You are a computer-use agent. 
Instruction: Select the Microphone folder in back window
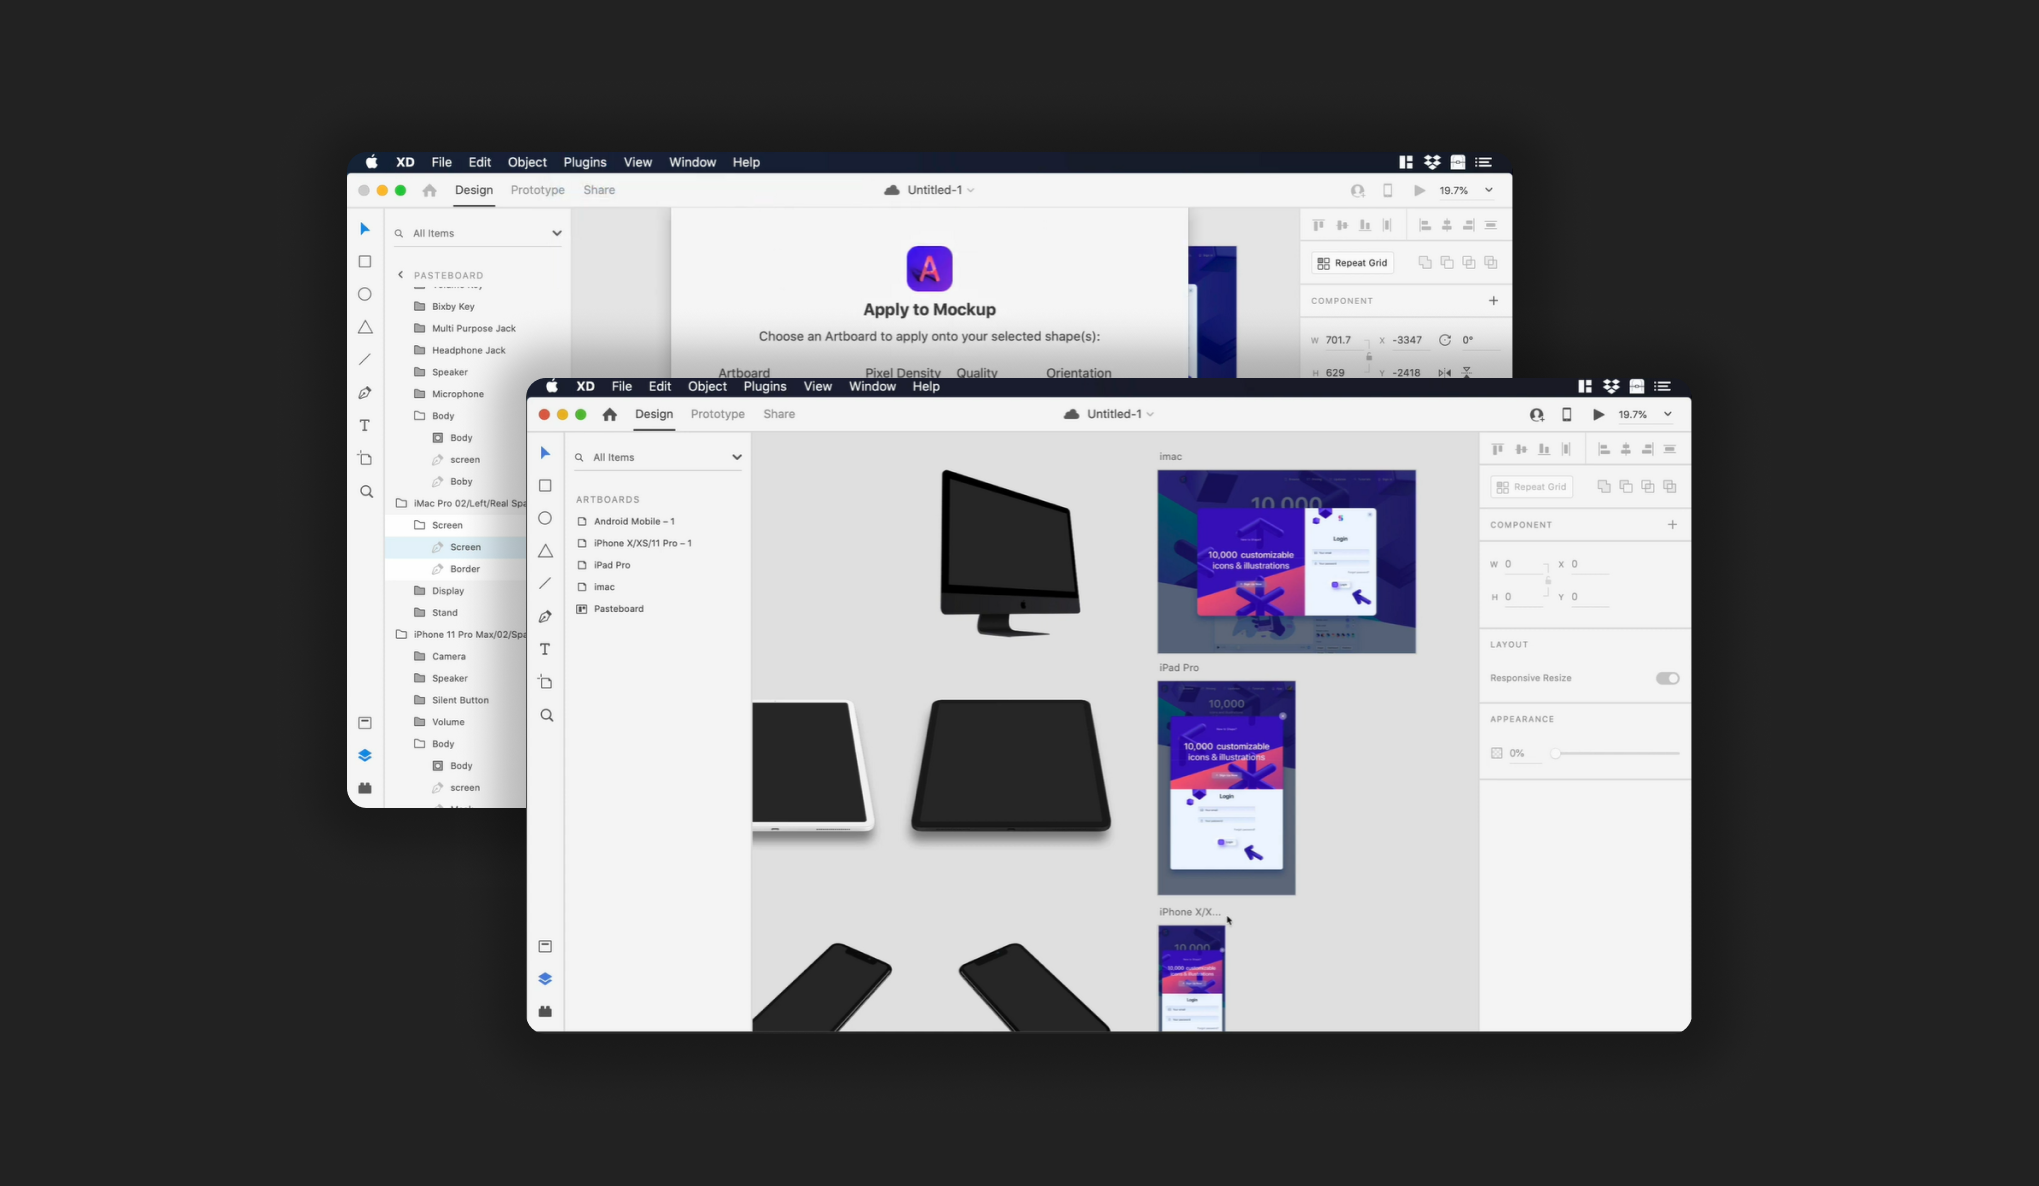click(458, 394)
